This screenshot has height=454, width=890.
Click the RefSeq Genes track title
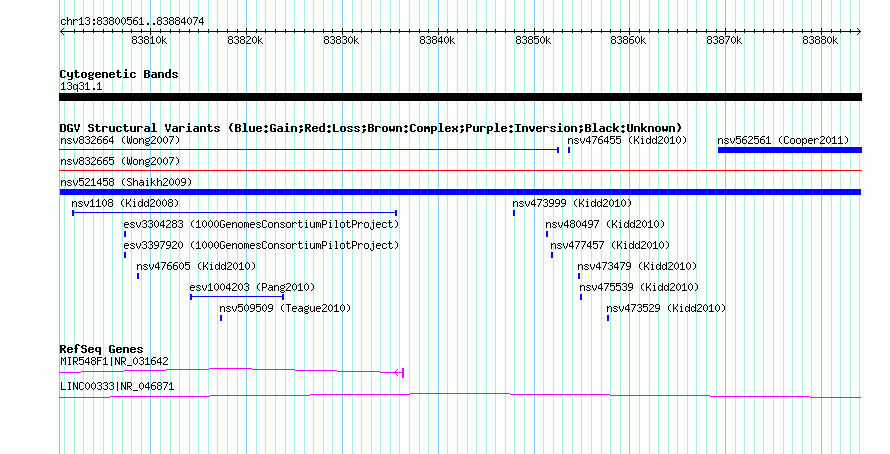(x=101, y=349)
